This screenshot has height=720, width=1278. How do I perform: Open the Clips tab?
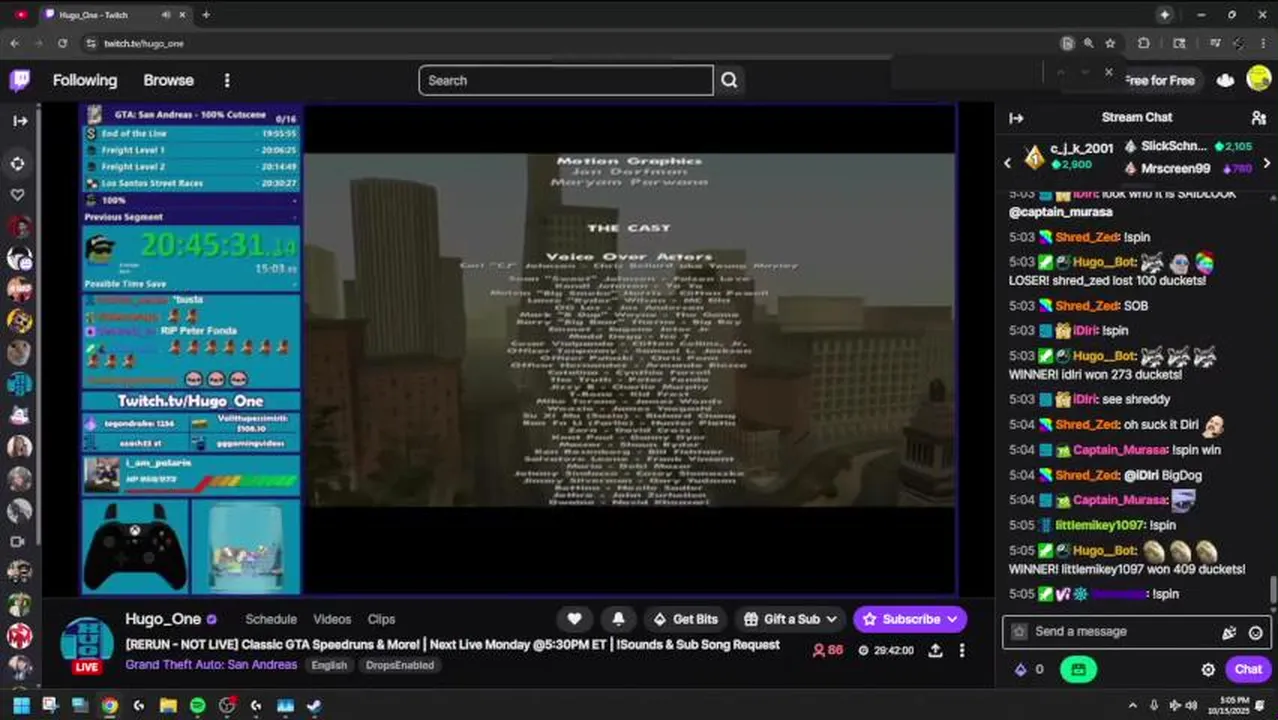tap(381, 619)
